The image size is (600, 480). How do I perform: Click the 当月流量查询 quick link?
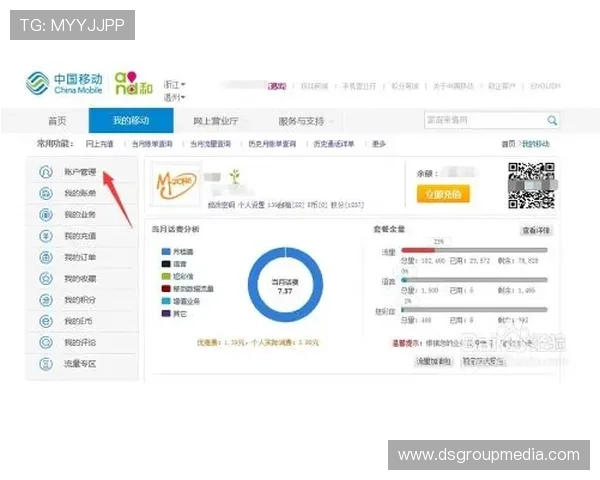210,144
